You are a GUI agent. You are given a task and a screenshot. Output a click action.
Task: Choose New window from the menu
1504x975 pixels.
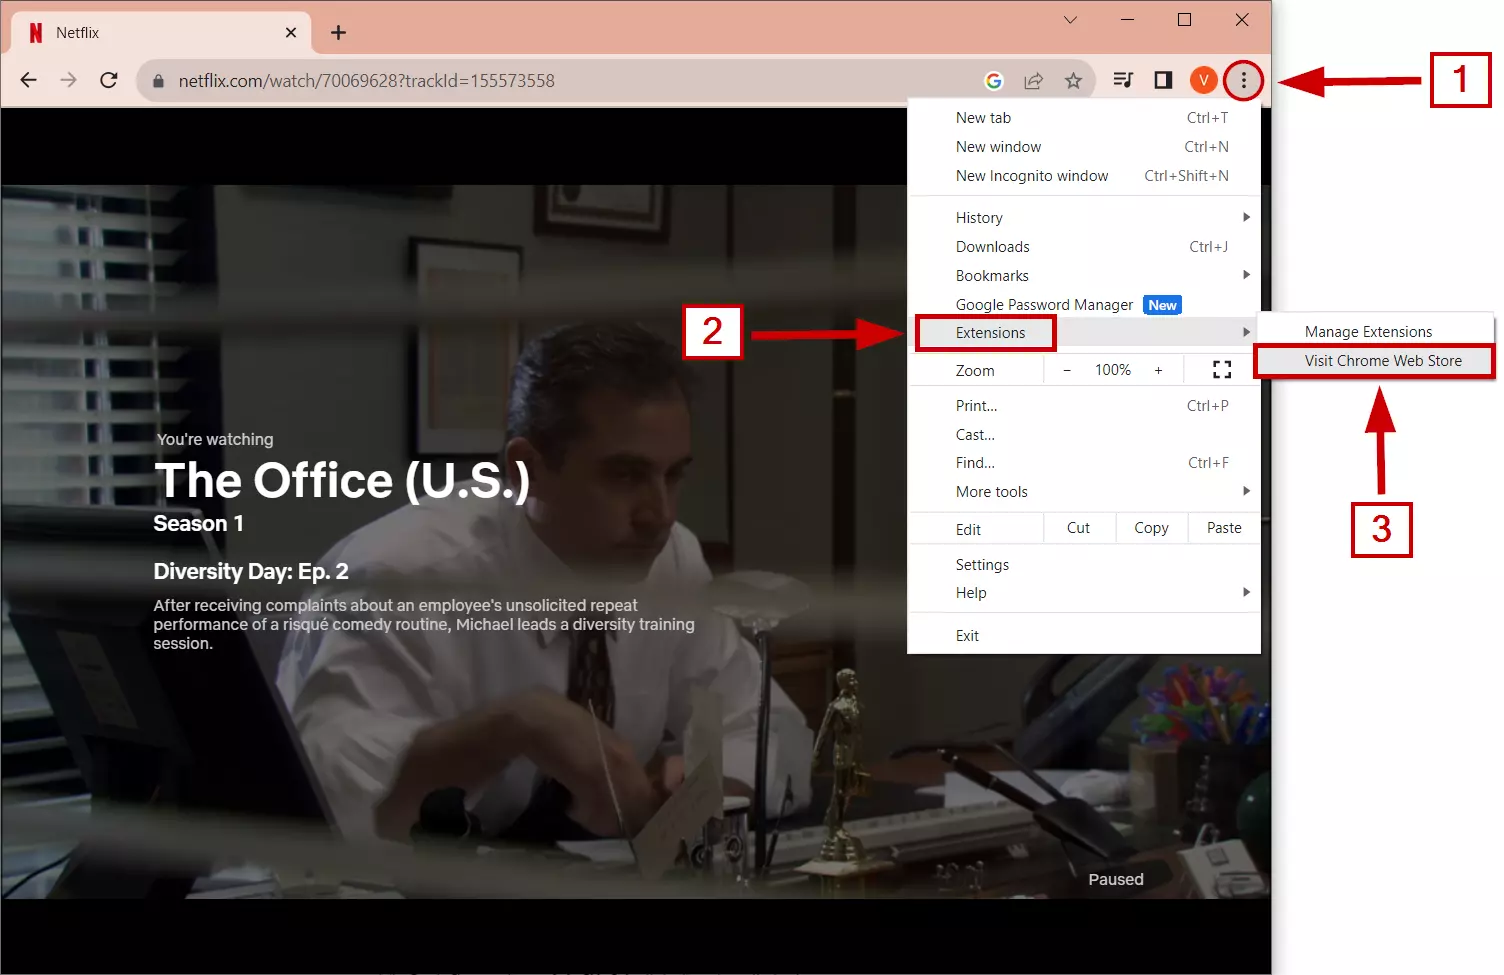point(1084,147)
